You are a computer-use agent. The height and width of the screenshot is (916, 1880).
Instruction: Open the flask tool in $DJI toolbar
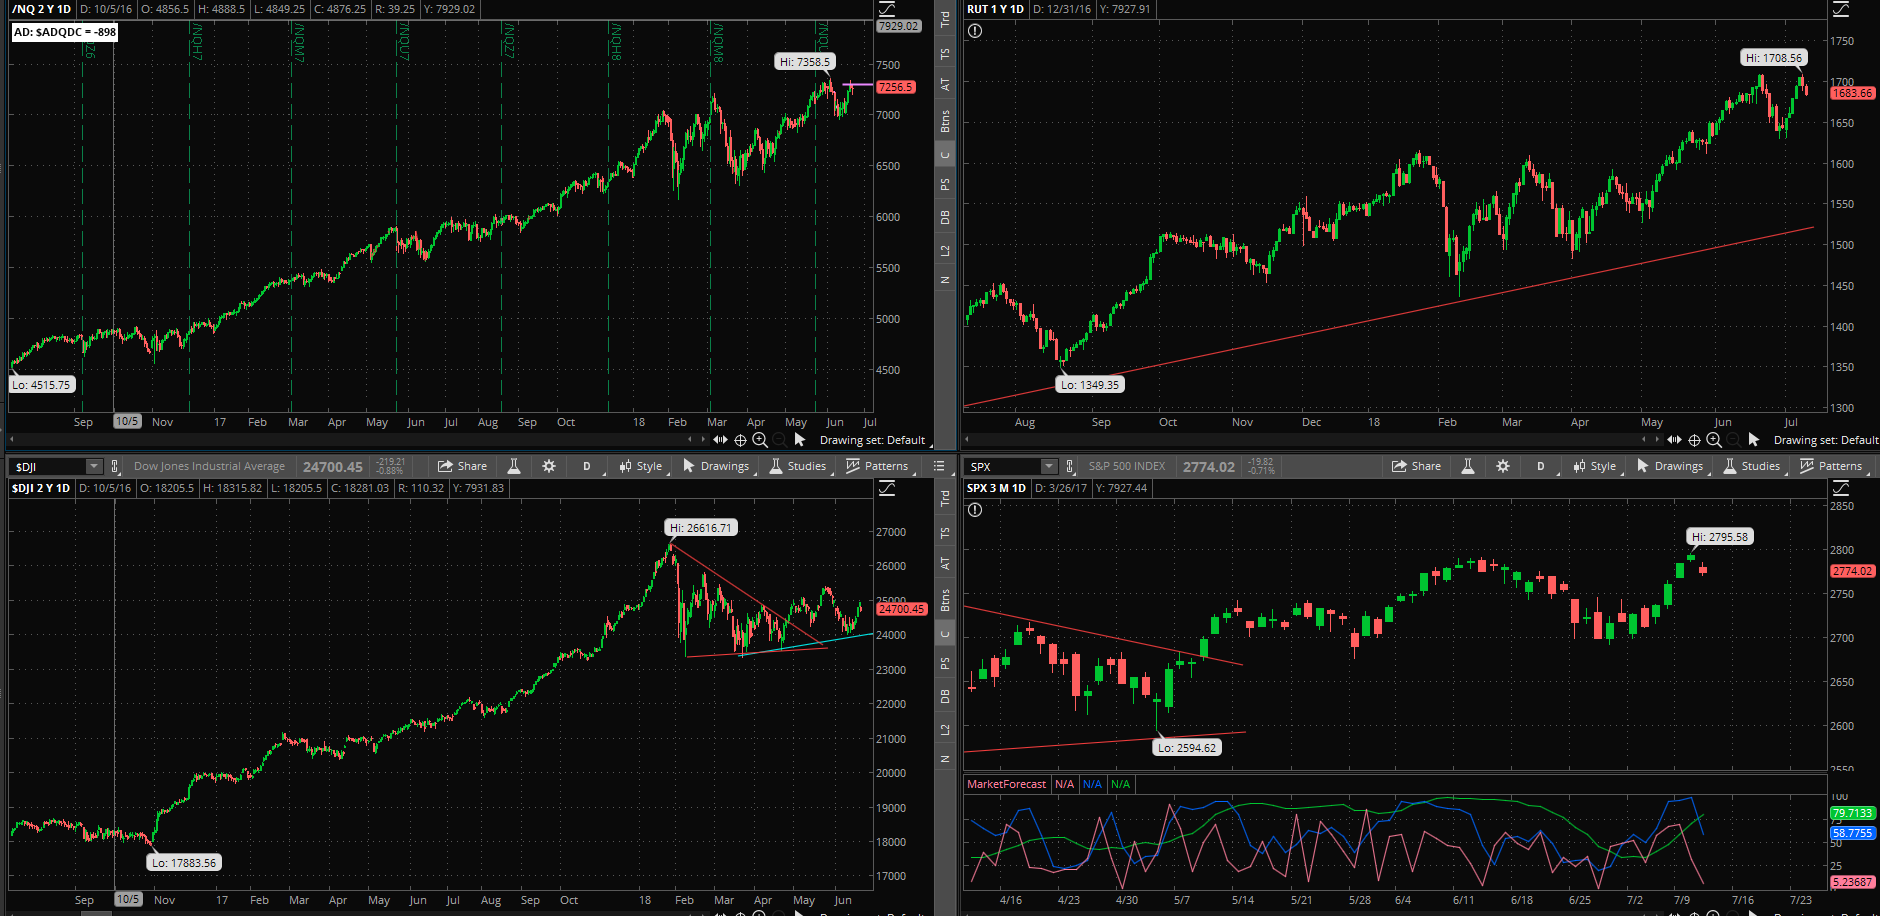(x=514, y=466)
